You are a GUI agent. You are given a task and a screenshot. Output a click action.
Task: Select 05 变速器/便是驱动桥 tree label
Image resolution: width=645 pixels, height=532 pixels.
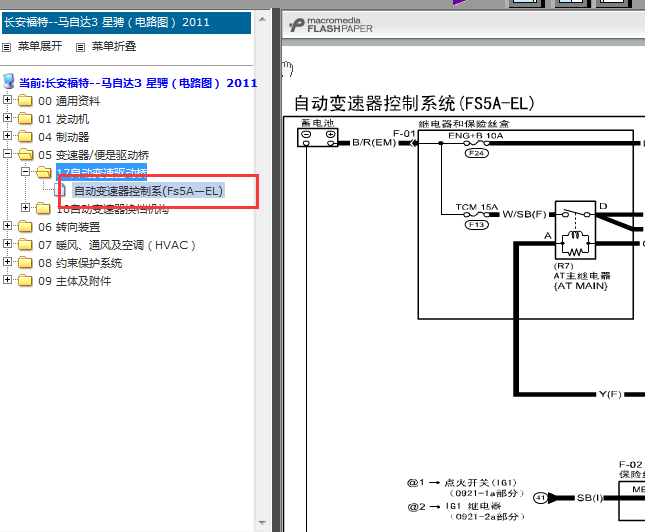[x=93, y=155]
